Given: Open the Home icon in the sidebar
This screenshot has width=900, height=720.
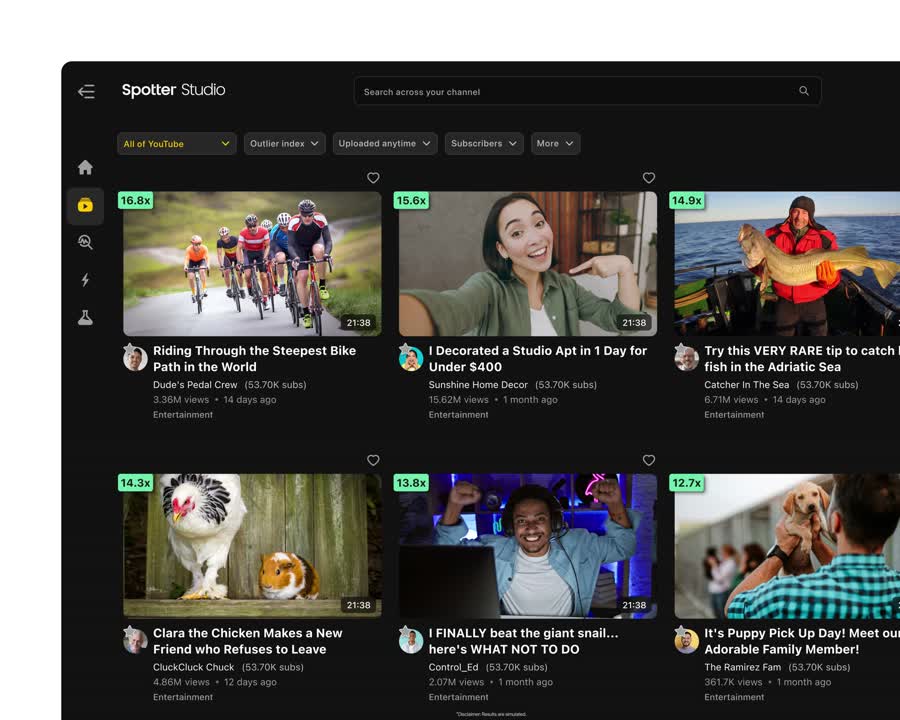Looking at the screenshot, I should [85, 167].
